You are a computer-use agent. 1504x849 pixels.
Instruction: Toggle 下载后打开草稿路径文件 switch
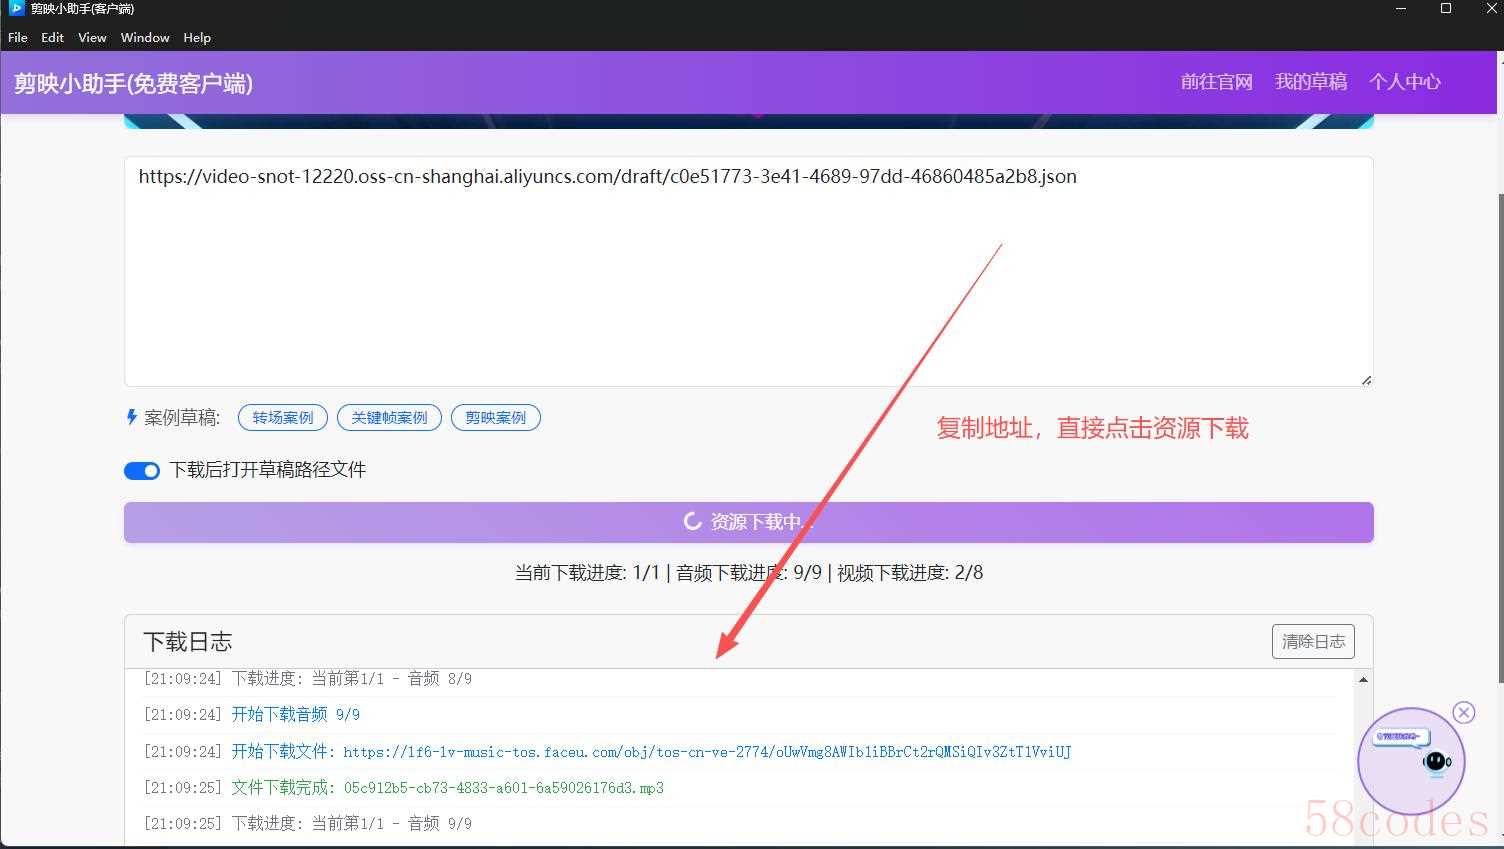[142, 470]
